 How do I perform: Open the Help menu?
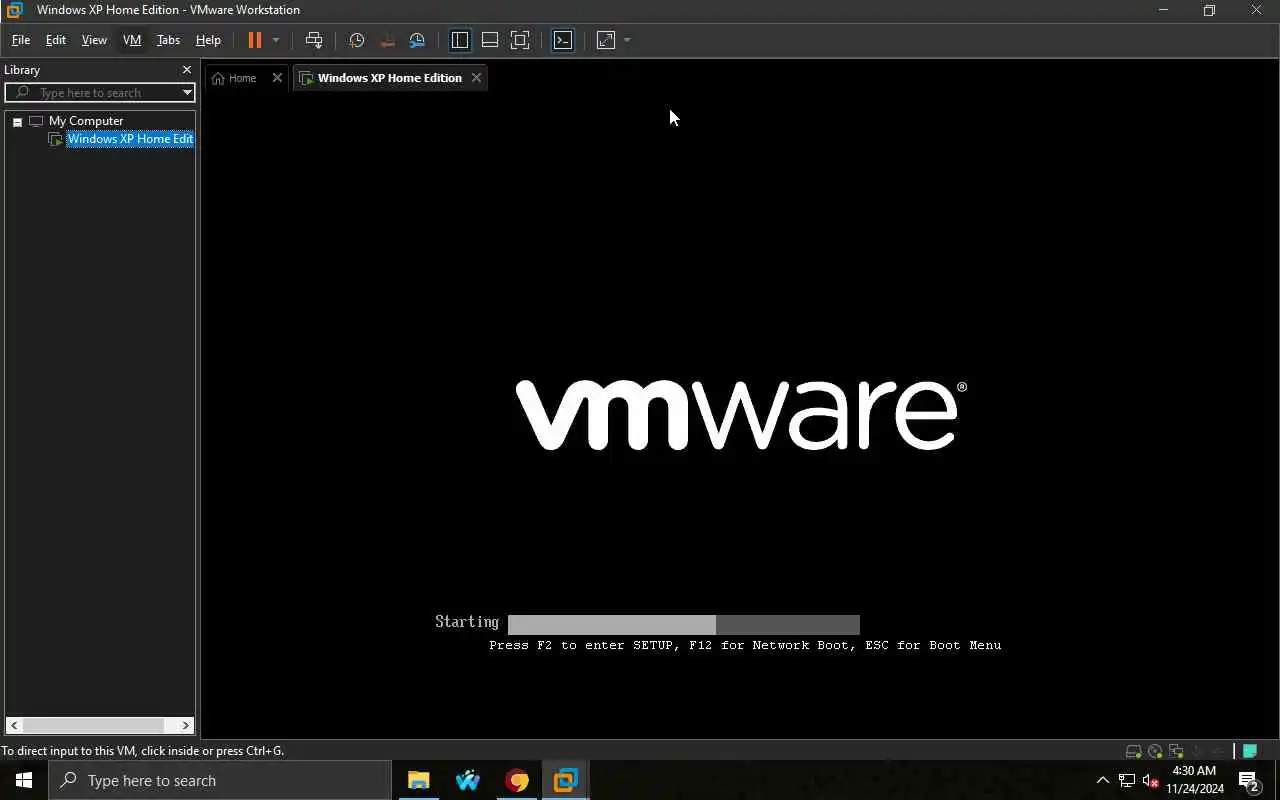(x=208, y=40)
